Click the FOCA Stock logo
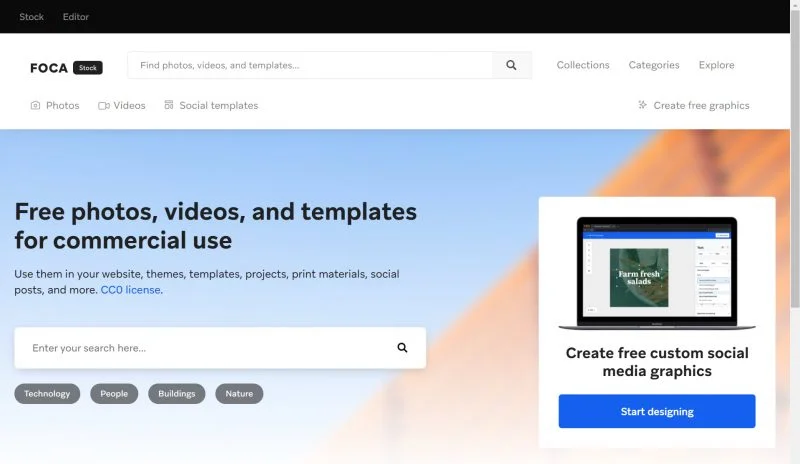800x464 pixels. click(66, 67)
